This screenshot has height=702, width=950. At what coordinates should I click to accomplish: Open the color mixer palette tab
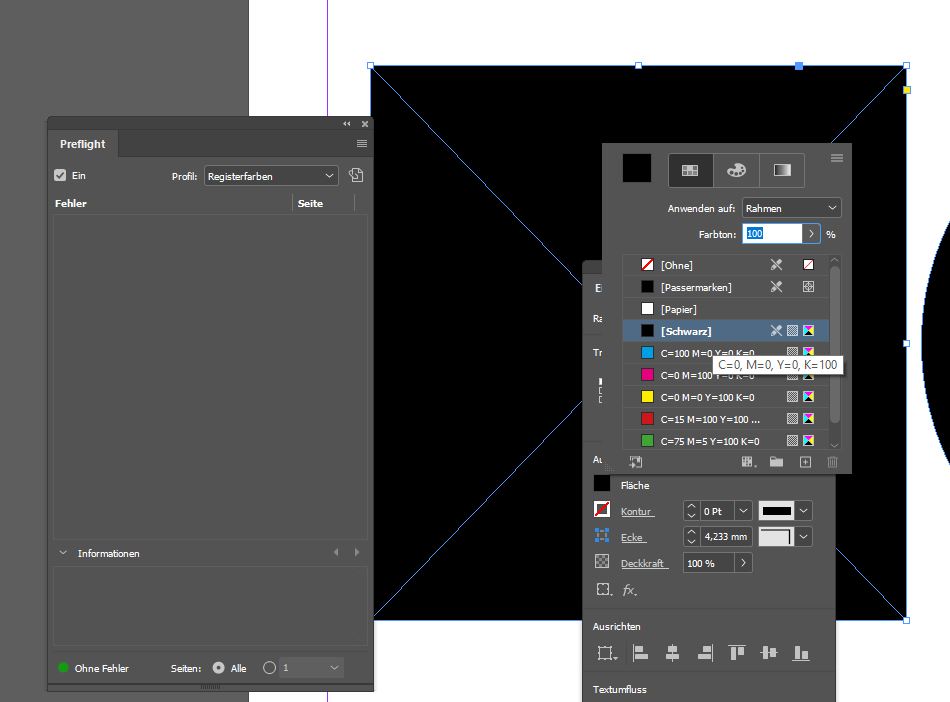736,170
